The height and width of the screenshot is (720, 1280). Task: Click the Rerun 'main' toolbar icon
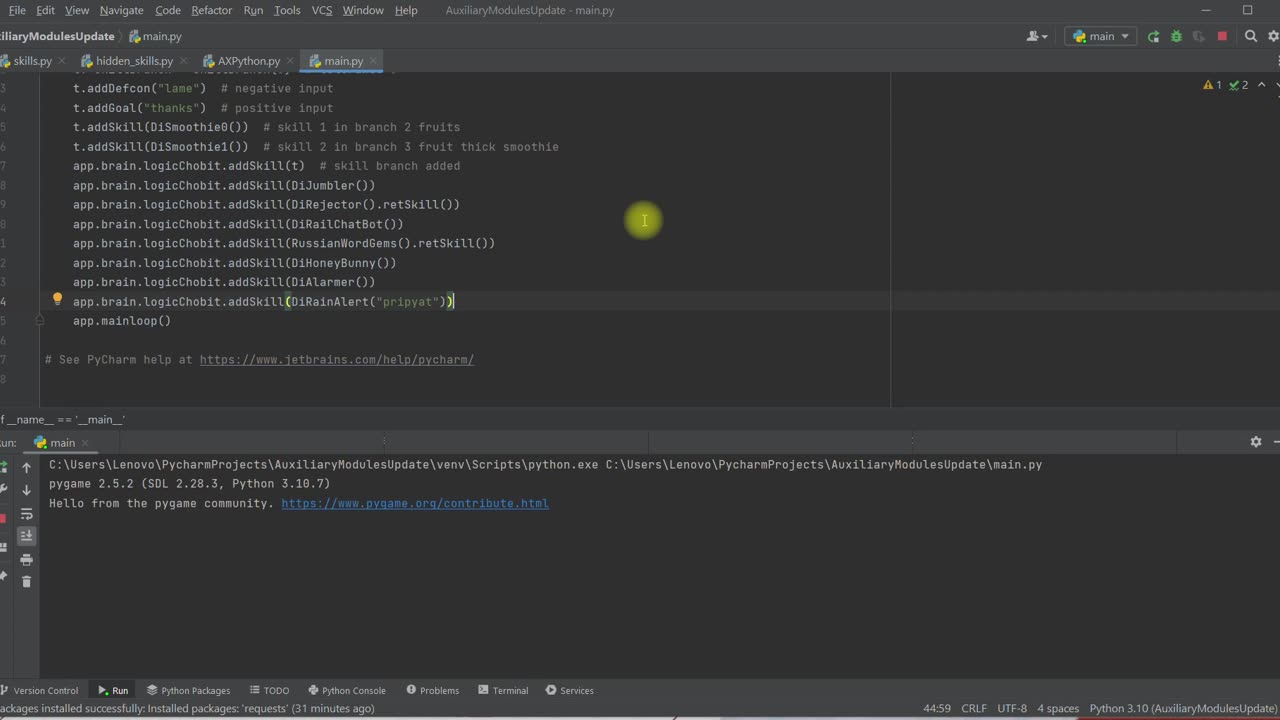click(x=1153, y=36)
